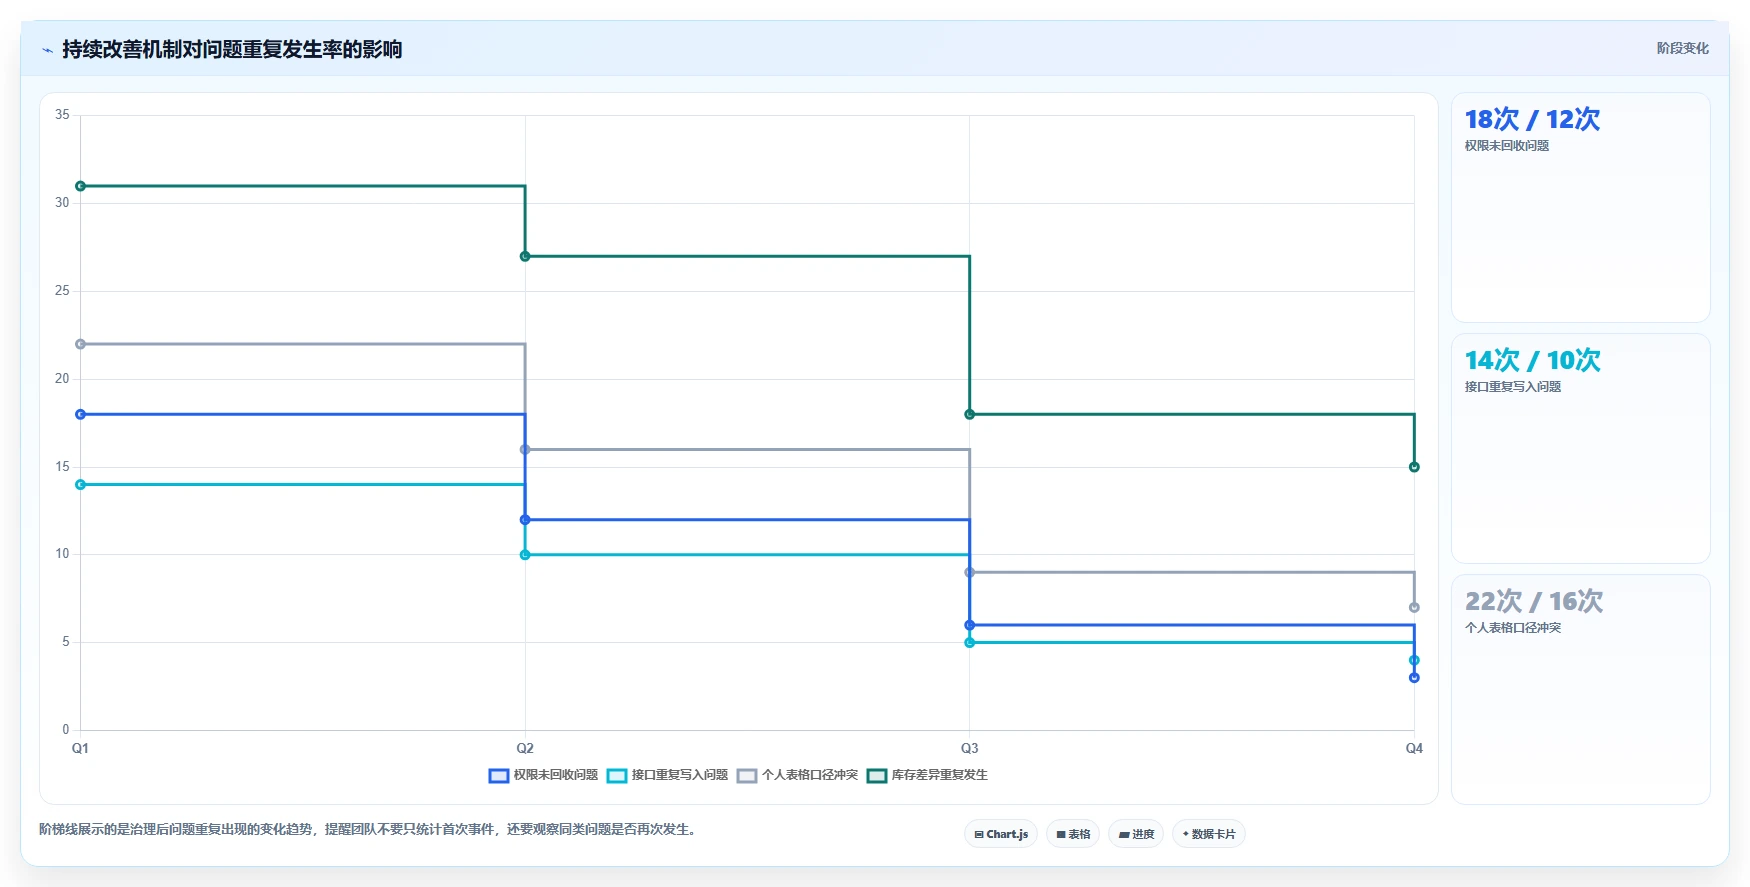Toggle 权限未回收问题 legend swatch
Image resolution: width=1750 pixels, height=887 pixels.
coord(499,776)
